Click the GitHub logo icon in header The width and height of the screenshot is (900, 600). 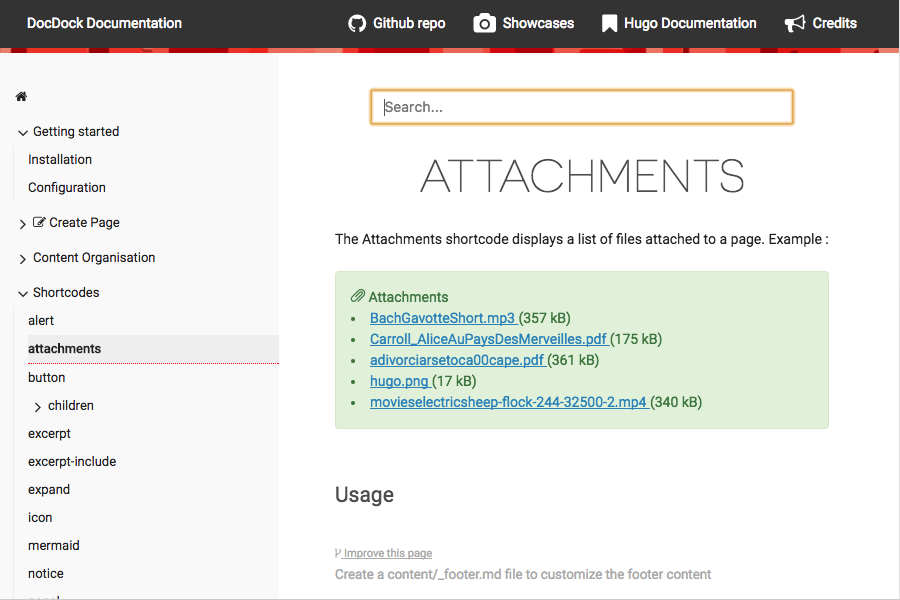357,23
